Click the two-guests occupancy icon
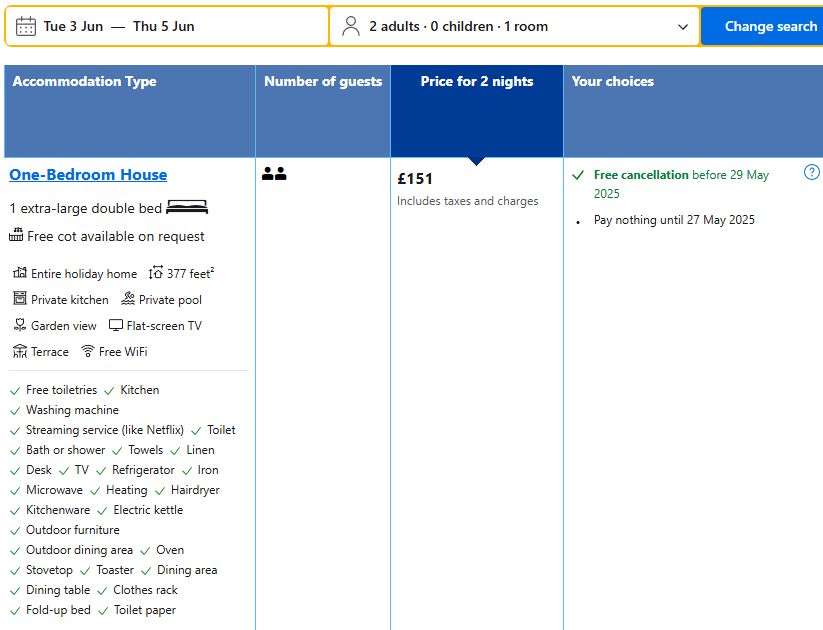Screen dimensions: 823x630 coord(274,174)
